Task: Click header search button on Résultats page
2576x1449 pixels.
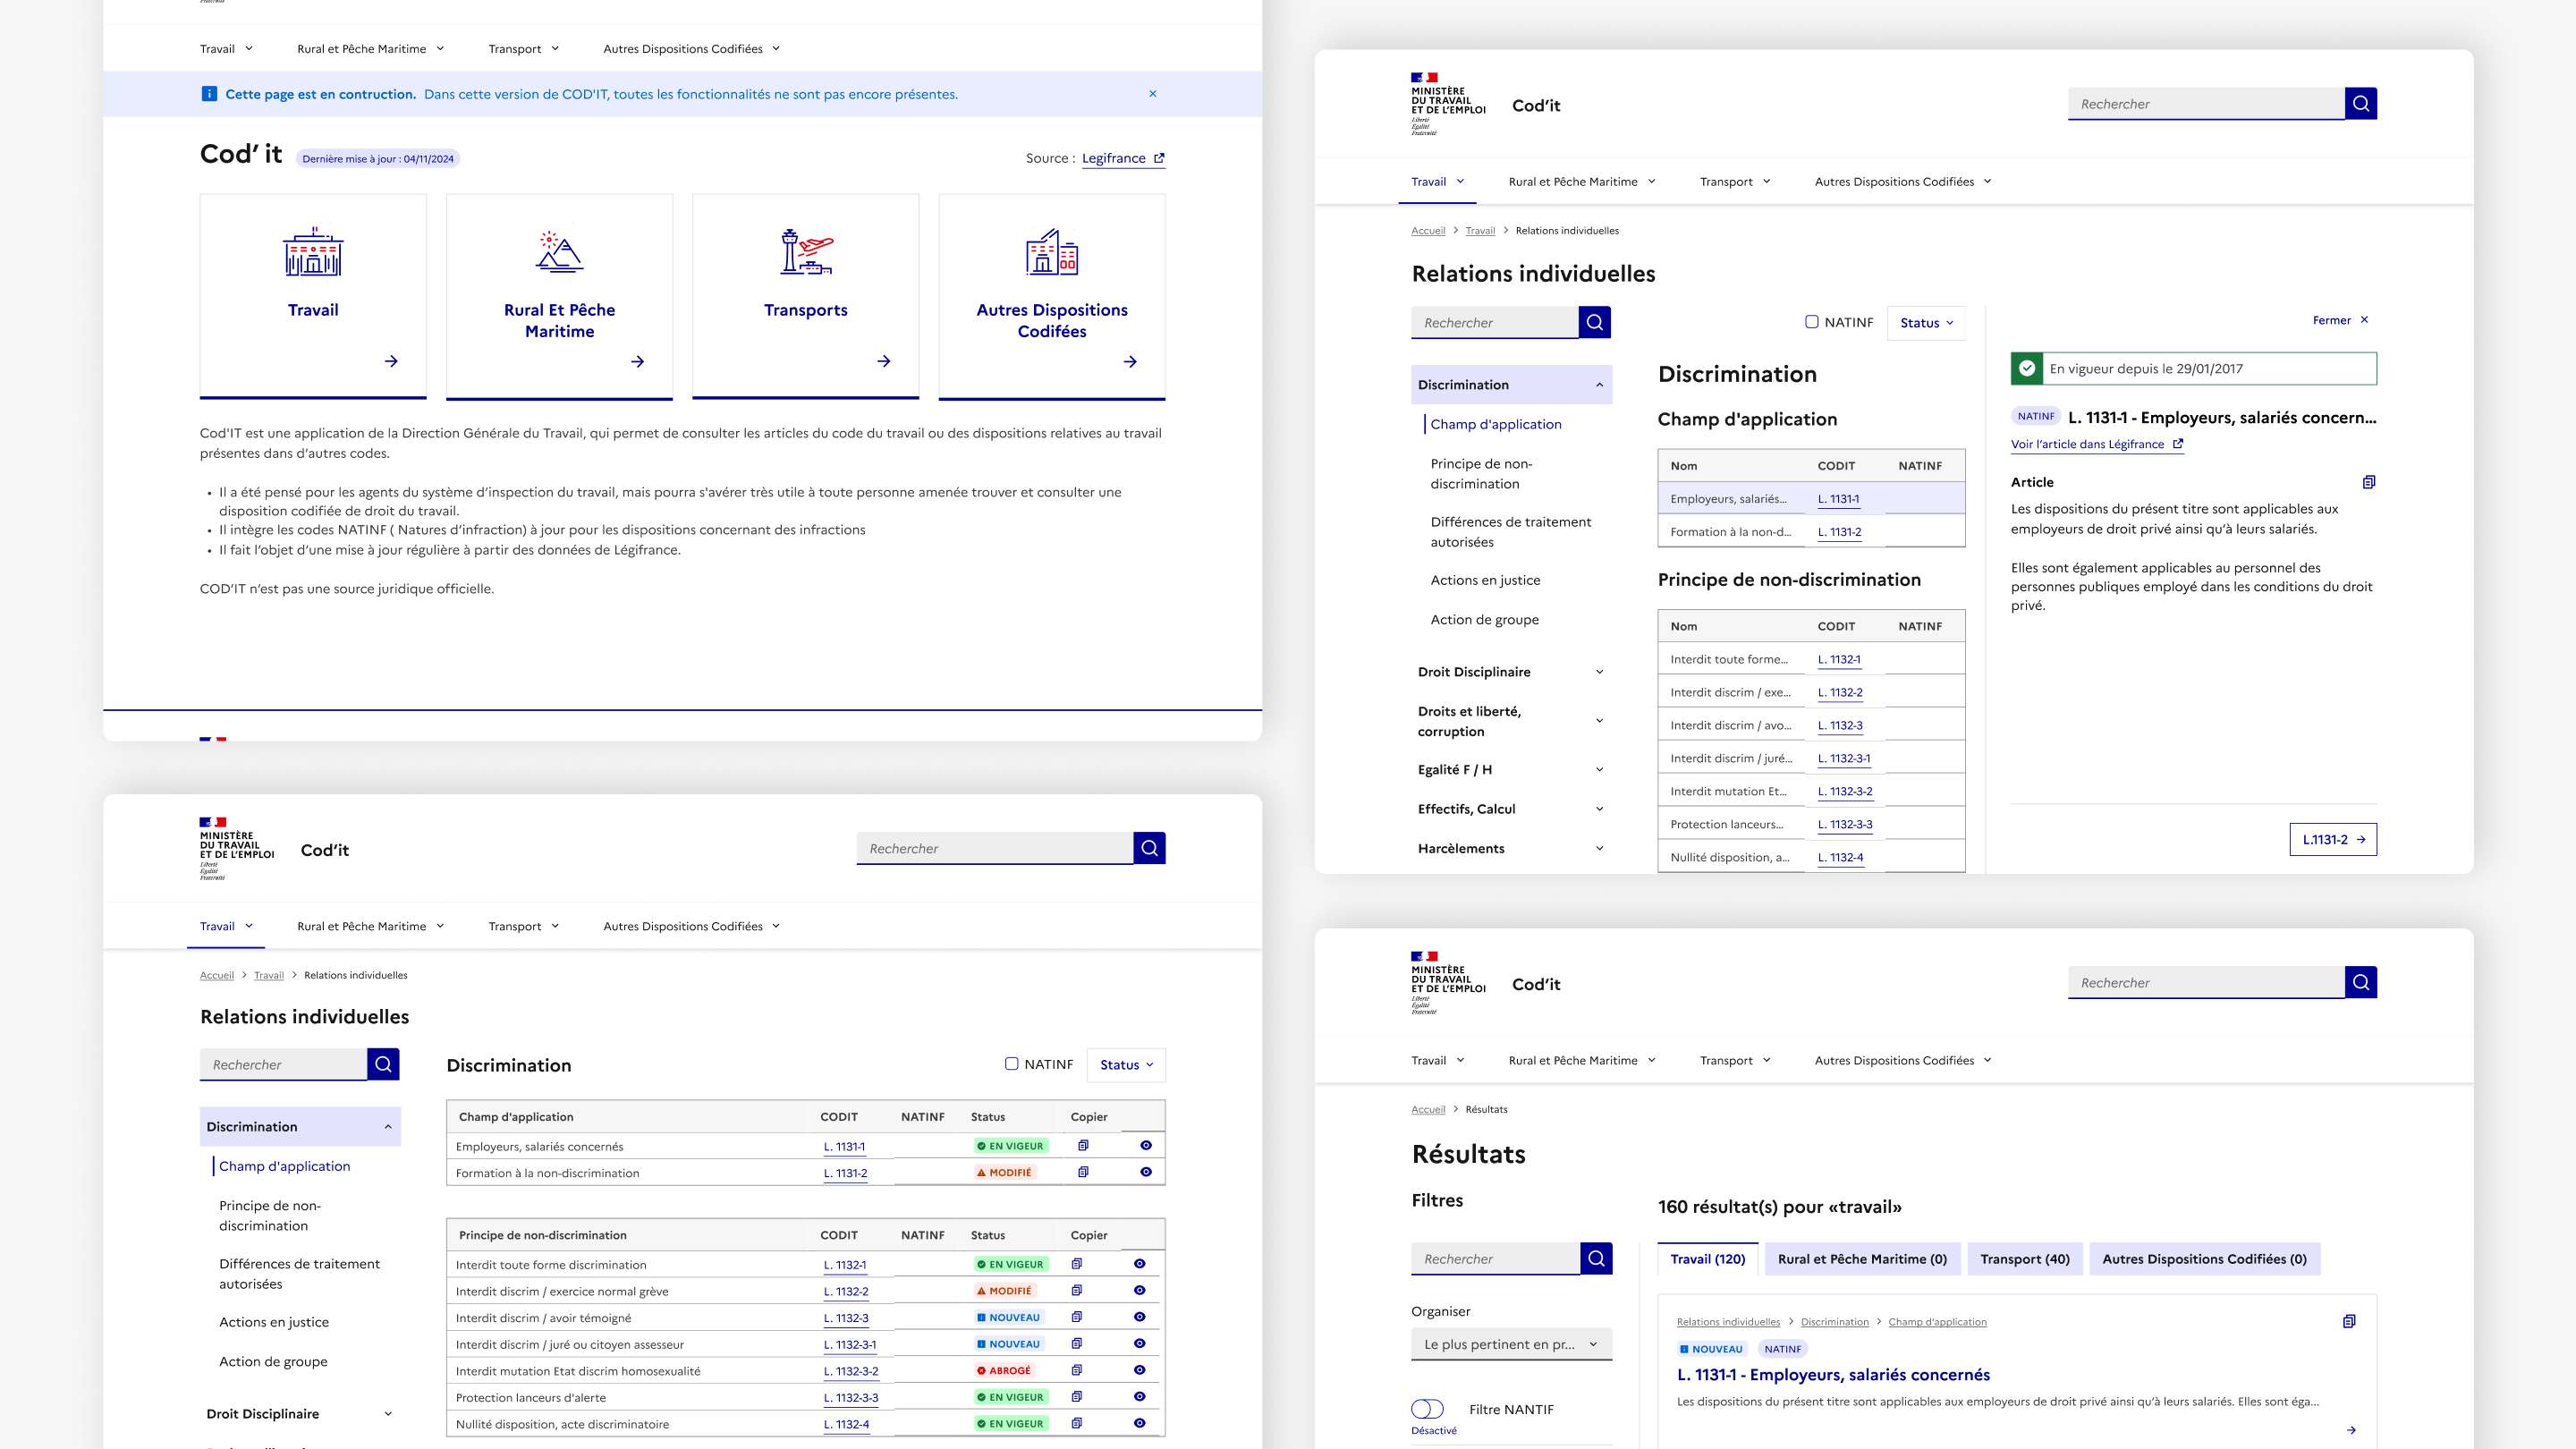Action: point(2361,982)
